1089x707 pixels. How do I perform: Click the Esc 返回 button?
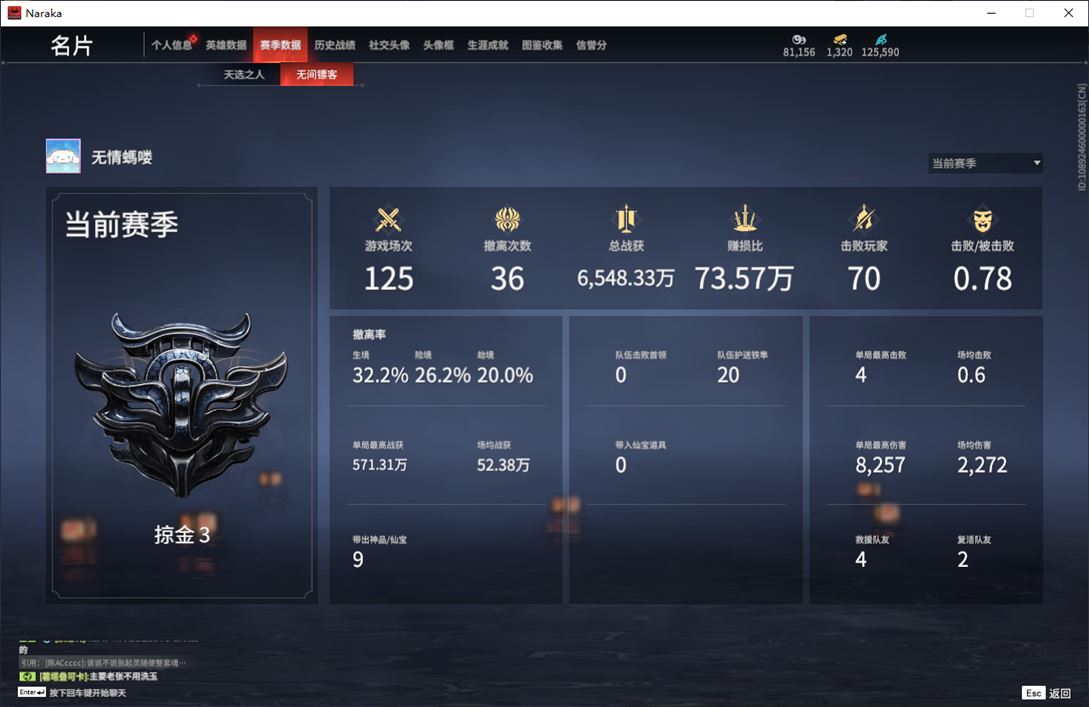(1047, 693)
